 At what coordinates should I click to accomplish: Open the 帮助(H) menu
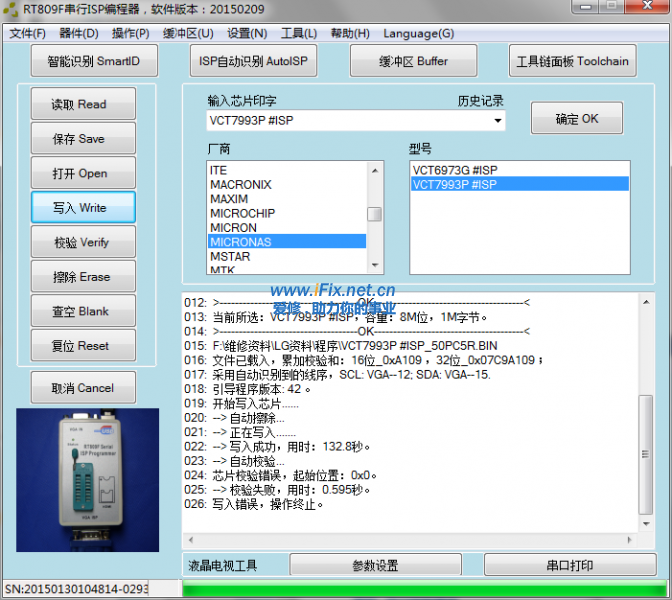(350, 33)
